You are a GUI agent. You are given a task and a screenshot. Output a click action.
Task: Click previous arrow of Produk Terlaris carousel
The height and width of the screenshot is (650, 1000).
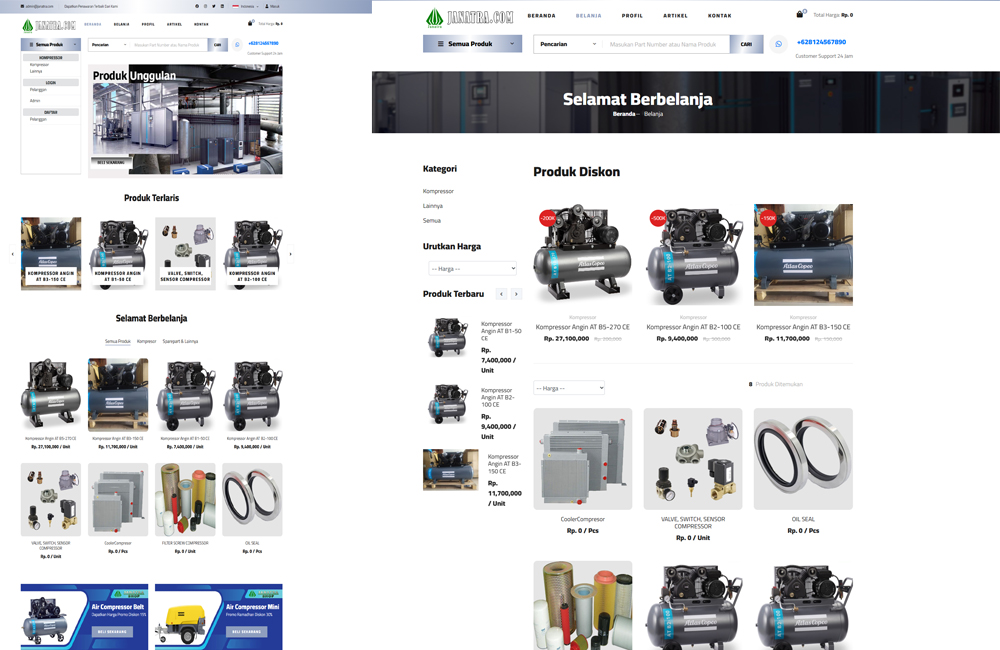12,254
